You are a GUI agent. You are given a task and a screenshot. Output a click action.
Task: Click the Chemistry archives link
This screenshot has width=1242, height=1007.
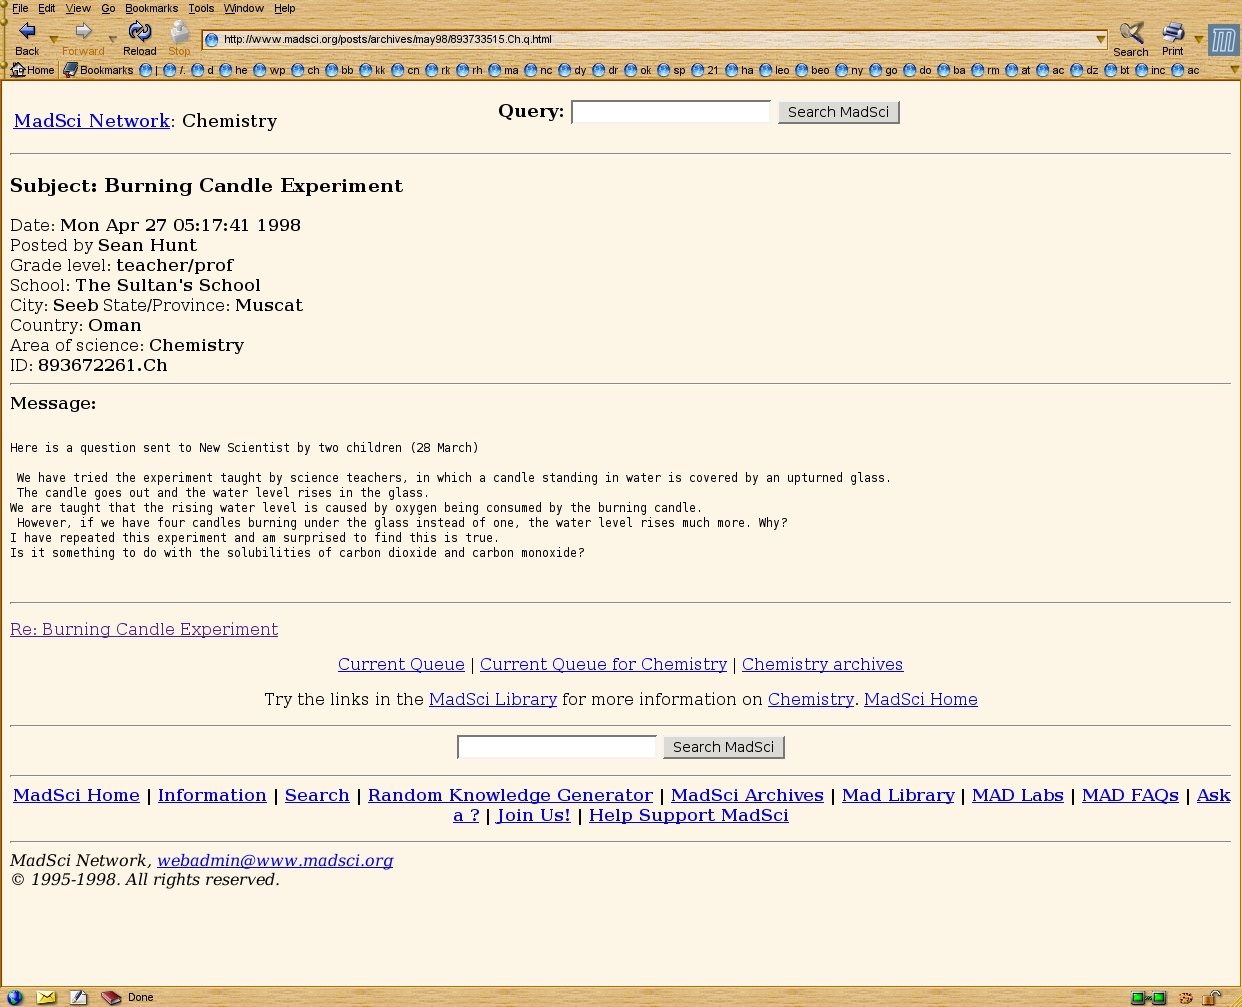tap(822, 664)
